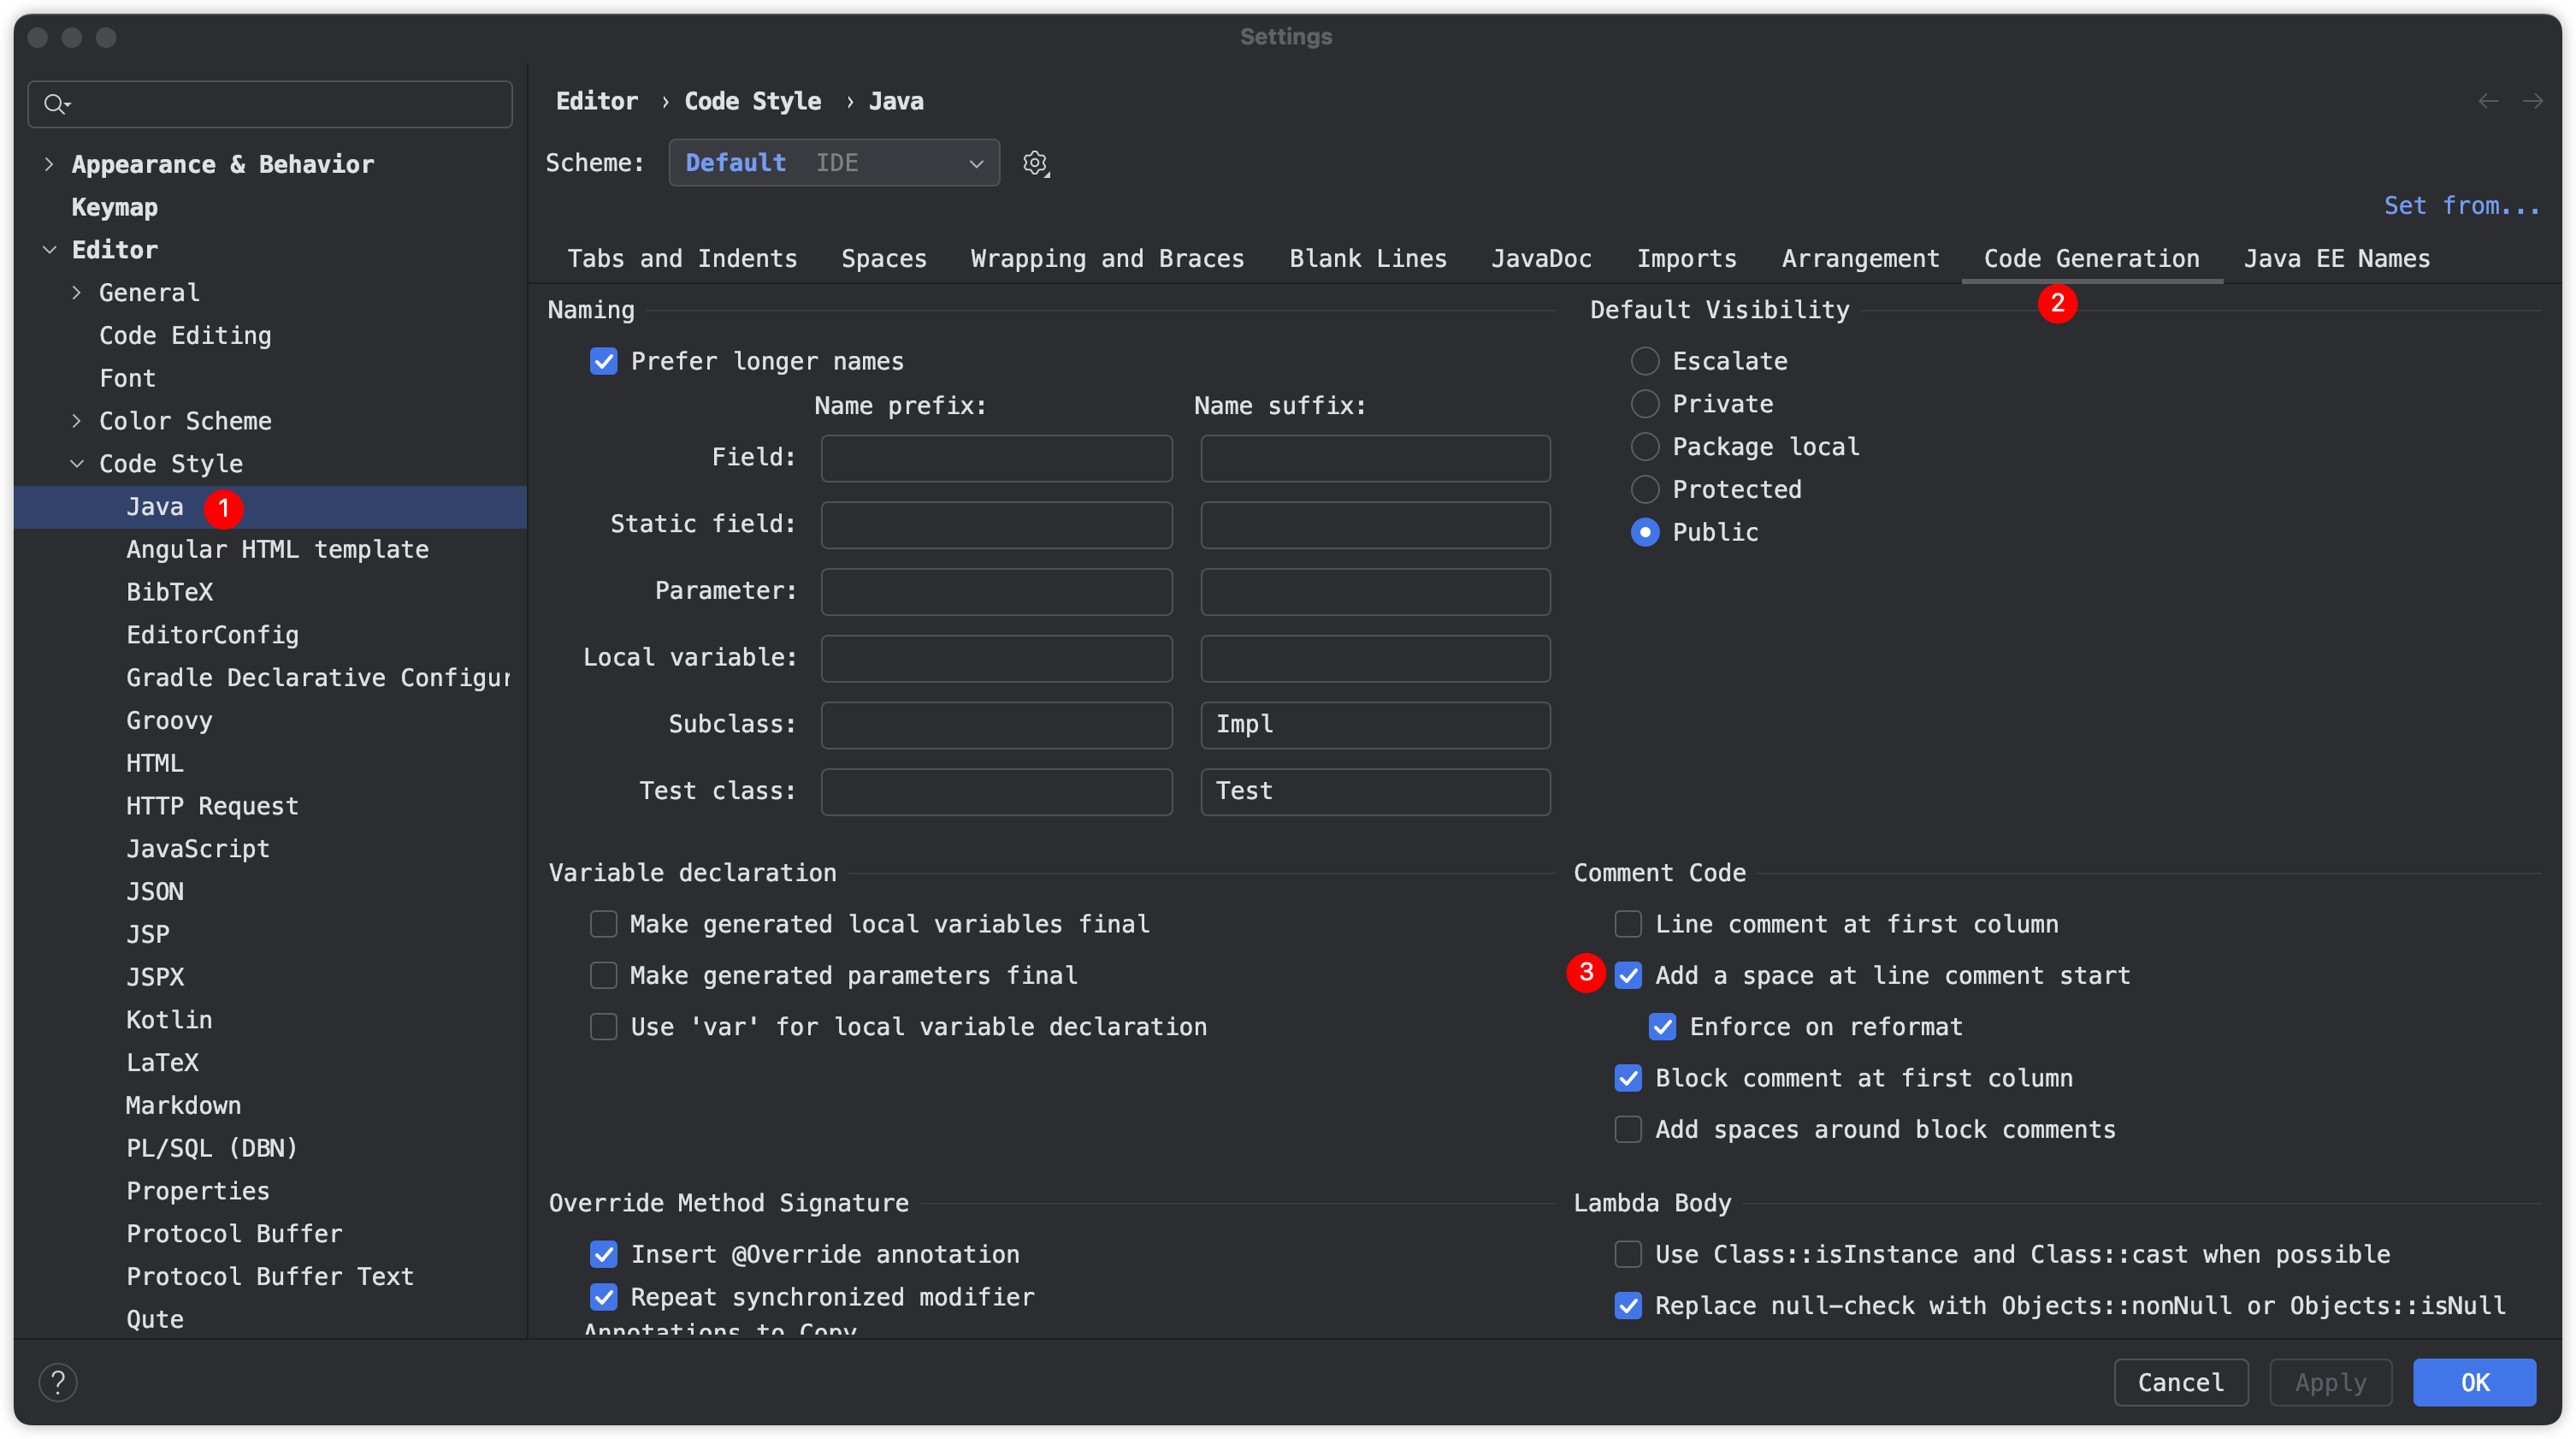Enable Line comment at first column
The height and width of the screenshot is (1439, 2576).
coord(1628,924)
